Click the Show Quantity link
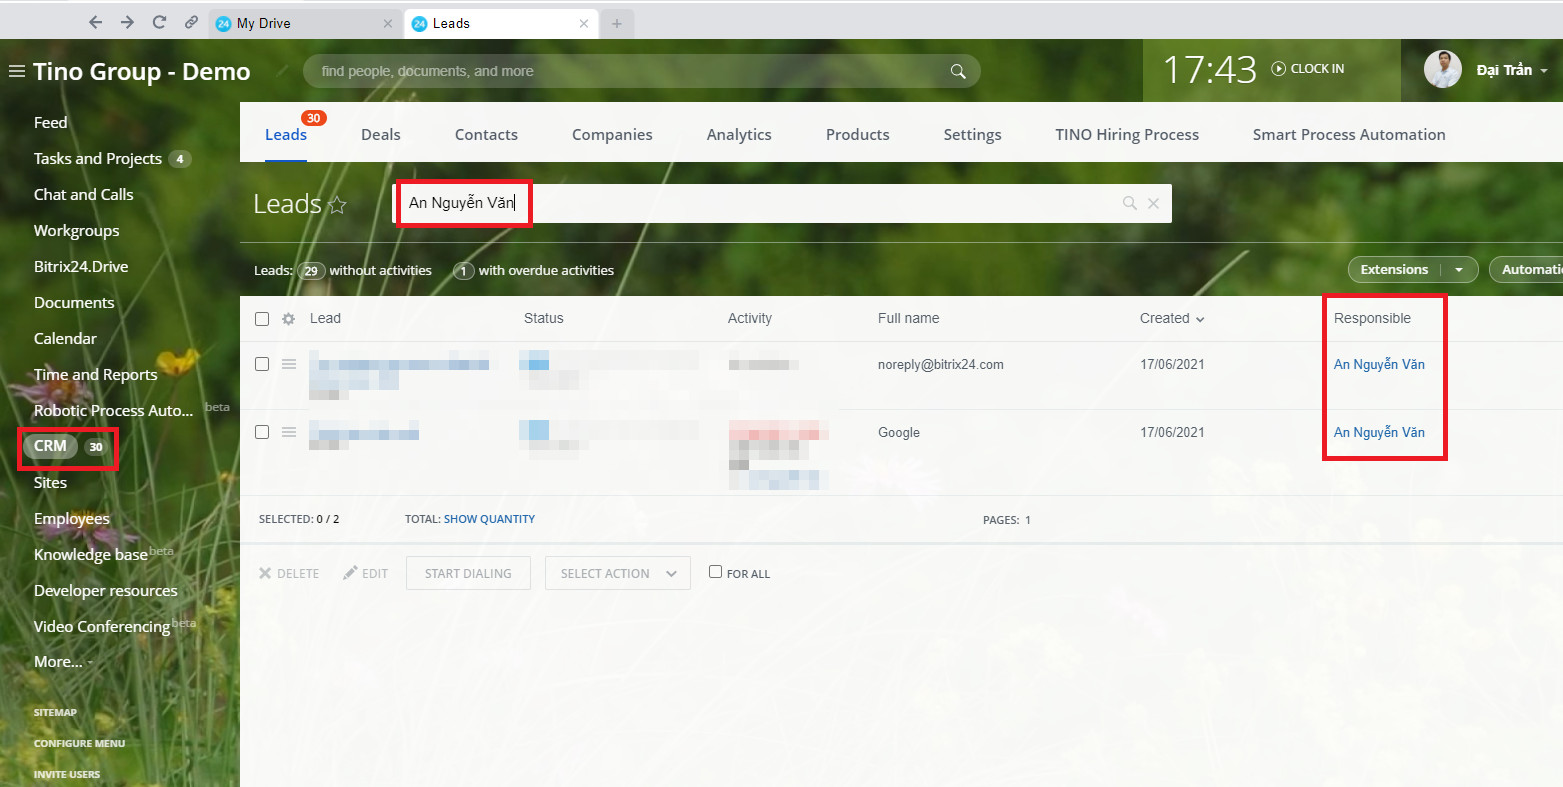Viewport: 1563px width, 787px height. [x=490, y=519]
